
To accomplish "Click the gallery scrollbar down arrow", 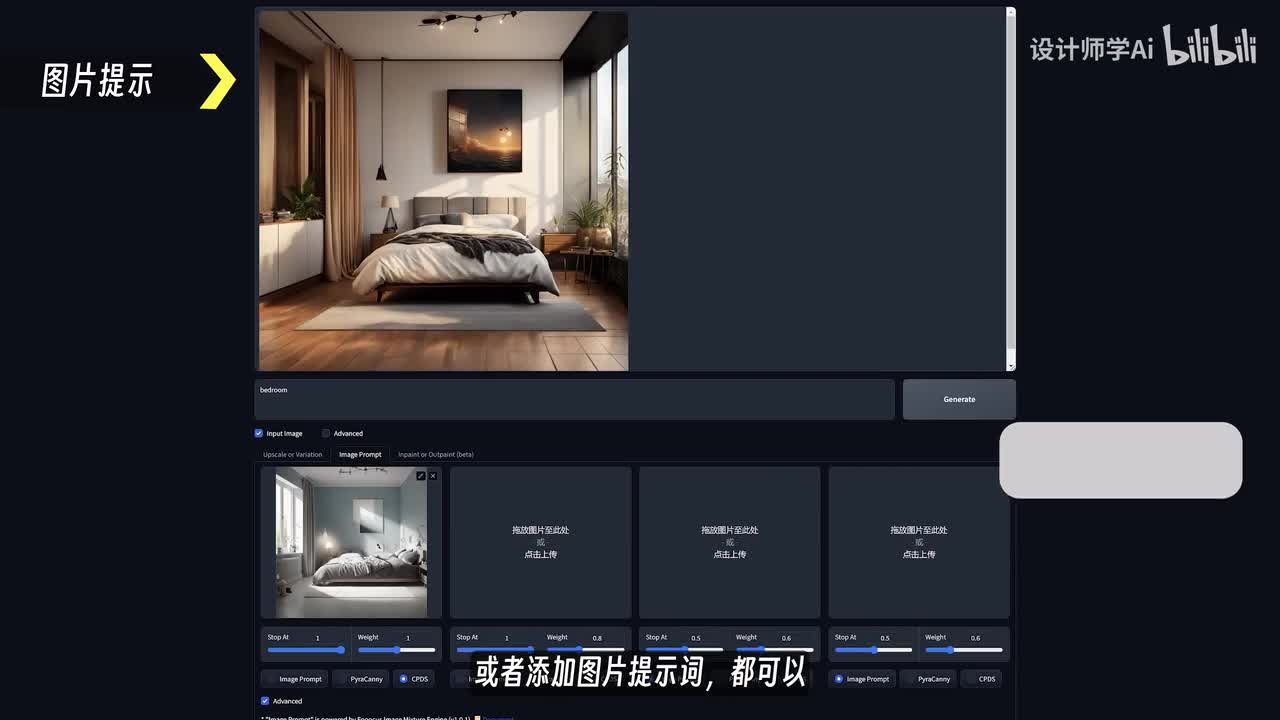I will 1010,366.
